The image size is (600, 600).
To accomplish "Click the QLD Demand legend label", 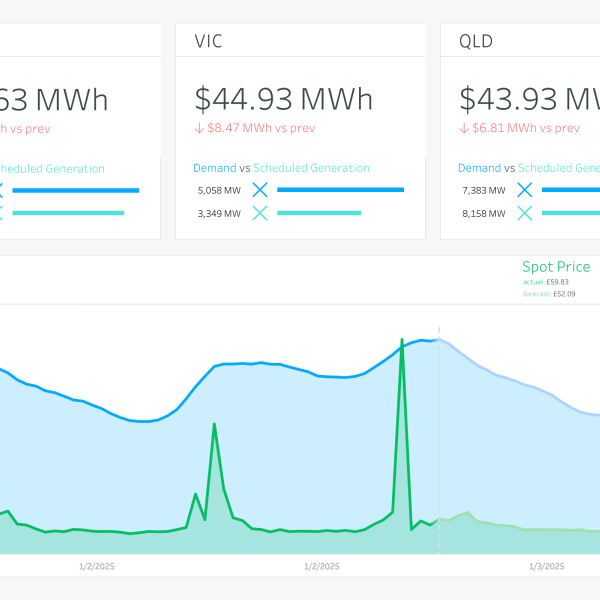I will pyautogui.click(x=479, y=168).
